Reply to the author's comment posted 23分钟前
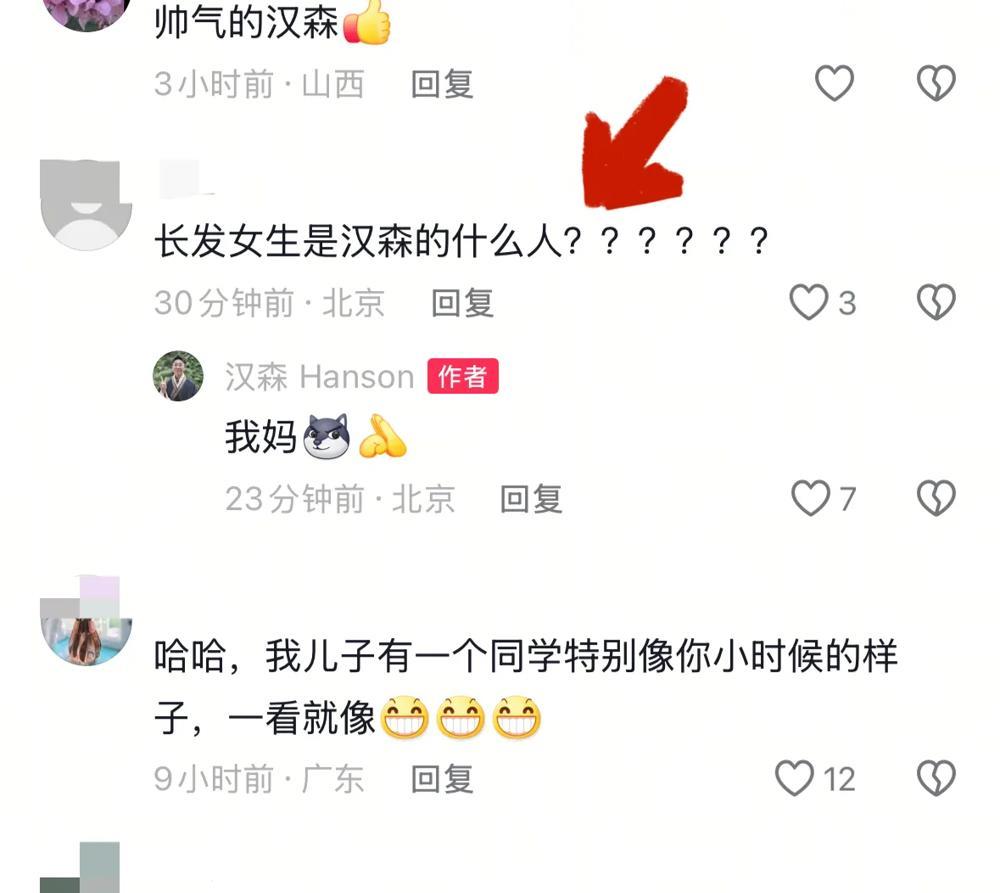 pos(531,498)
